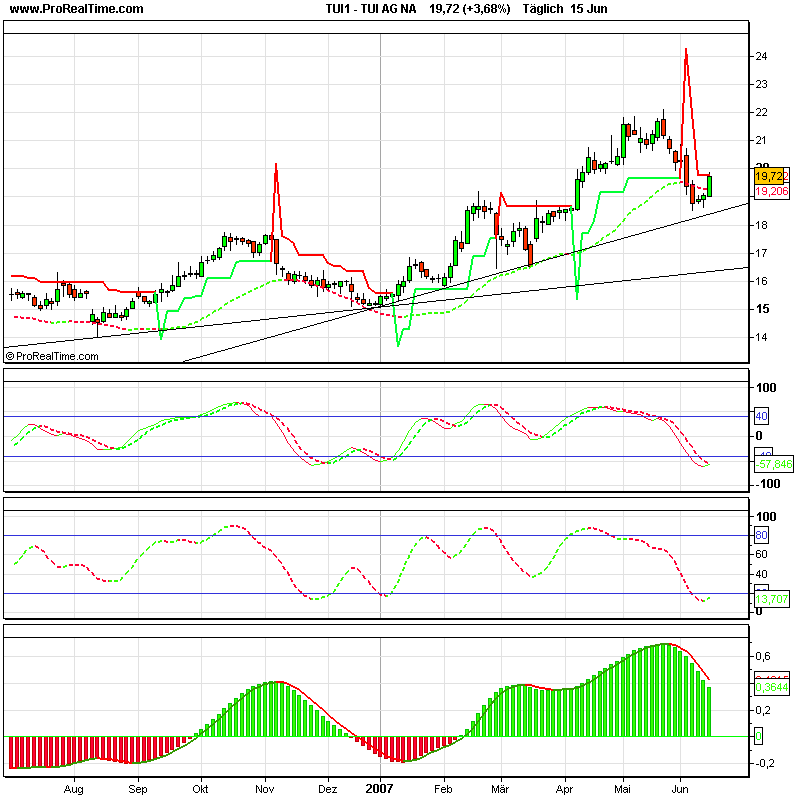Image resolution: width=800 pixels, height=800 pixels.
Task: Select the blue 80 overbought level label
Action: [761, 537]
